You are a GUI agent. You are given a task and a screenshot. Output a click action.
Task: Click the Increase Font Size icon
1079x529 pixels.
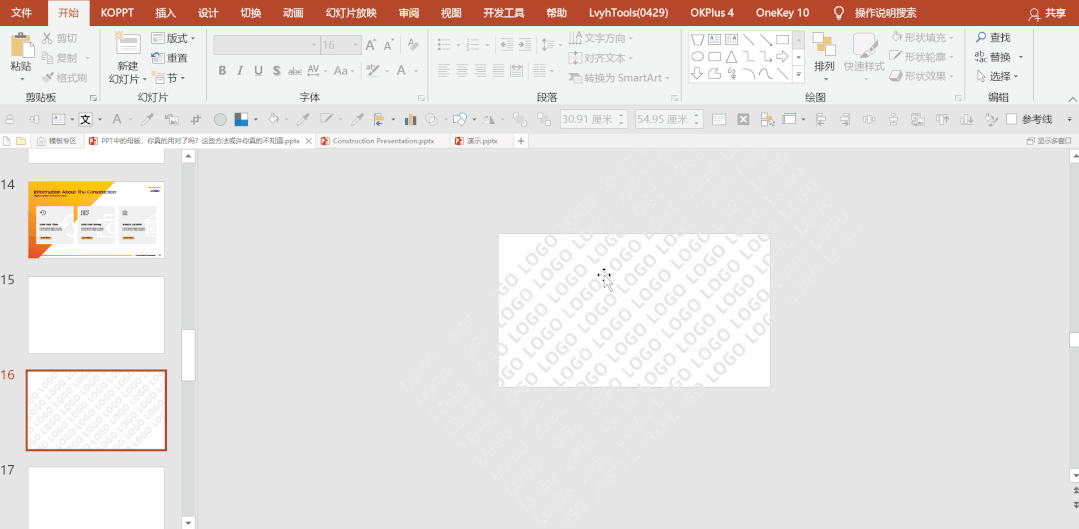[x=371, y=45]
